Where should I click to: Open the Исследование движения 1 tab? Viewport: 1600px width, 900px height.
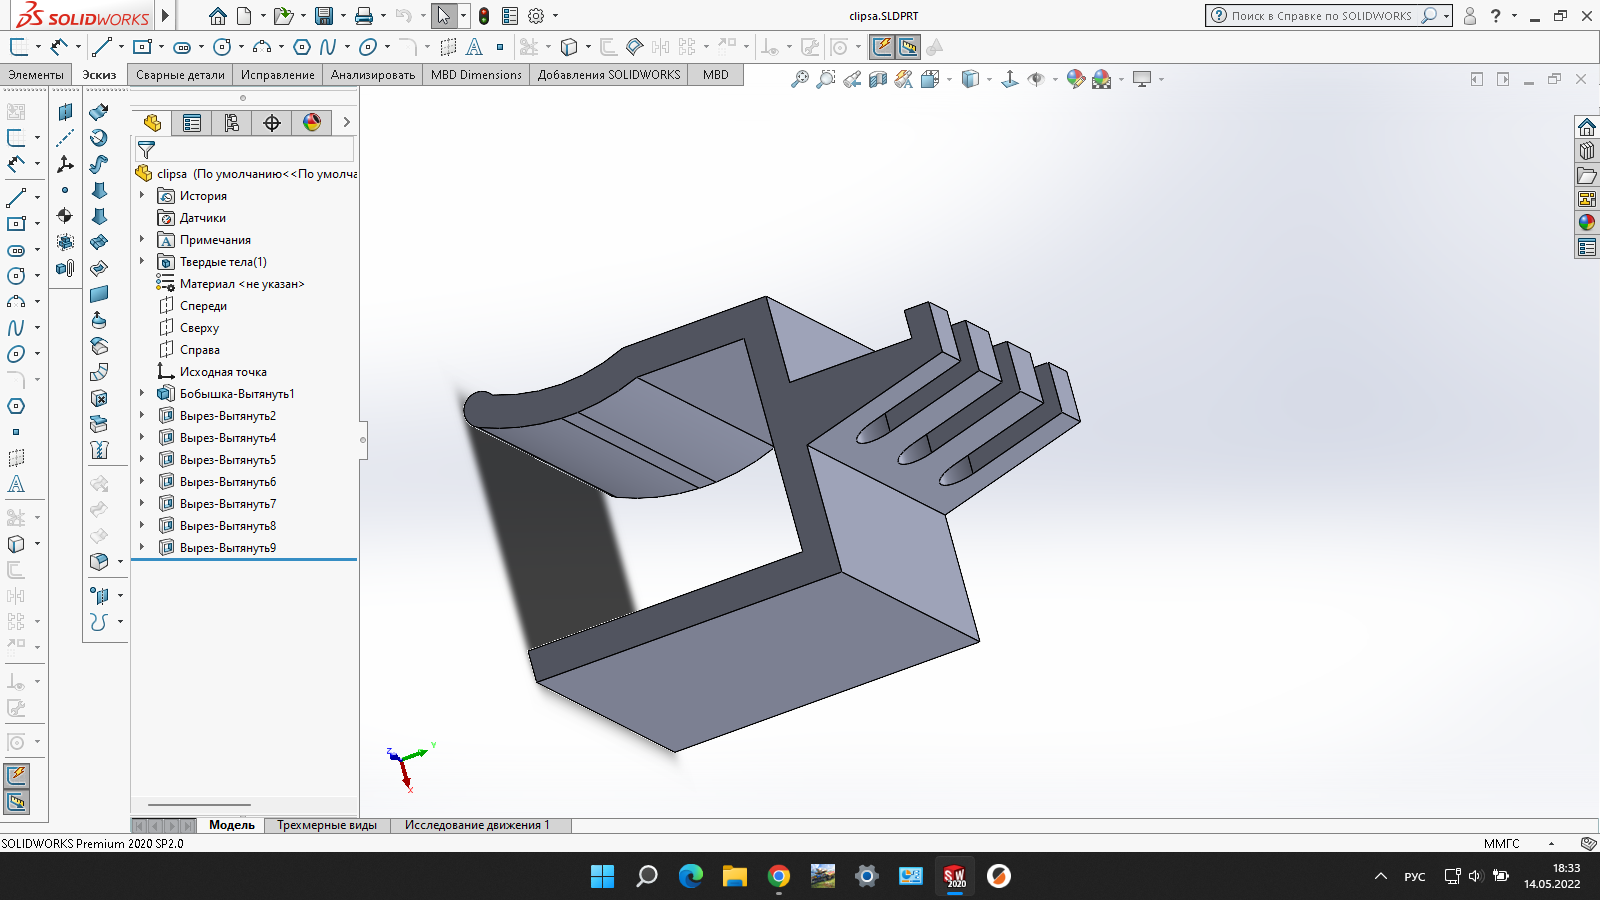pos(477,825)
